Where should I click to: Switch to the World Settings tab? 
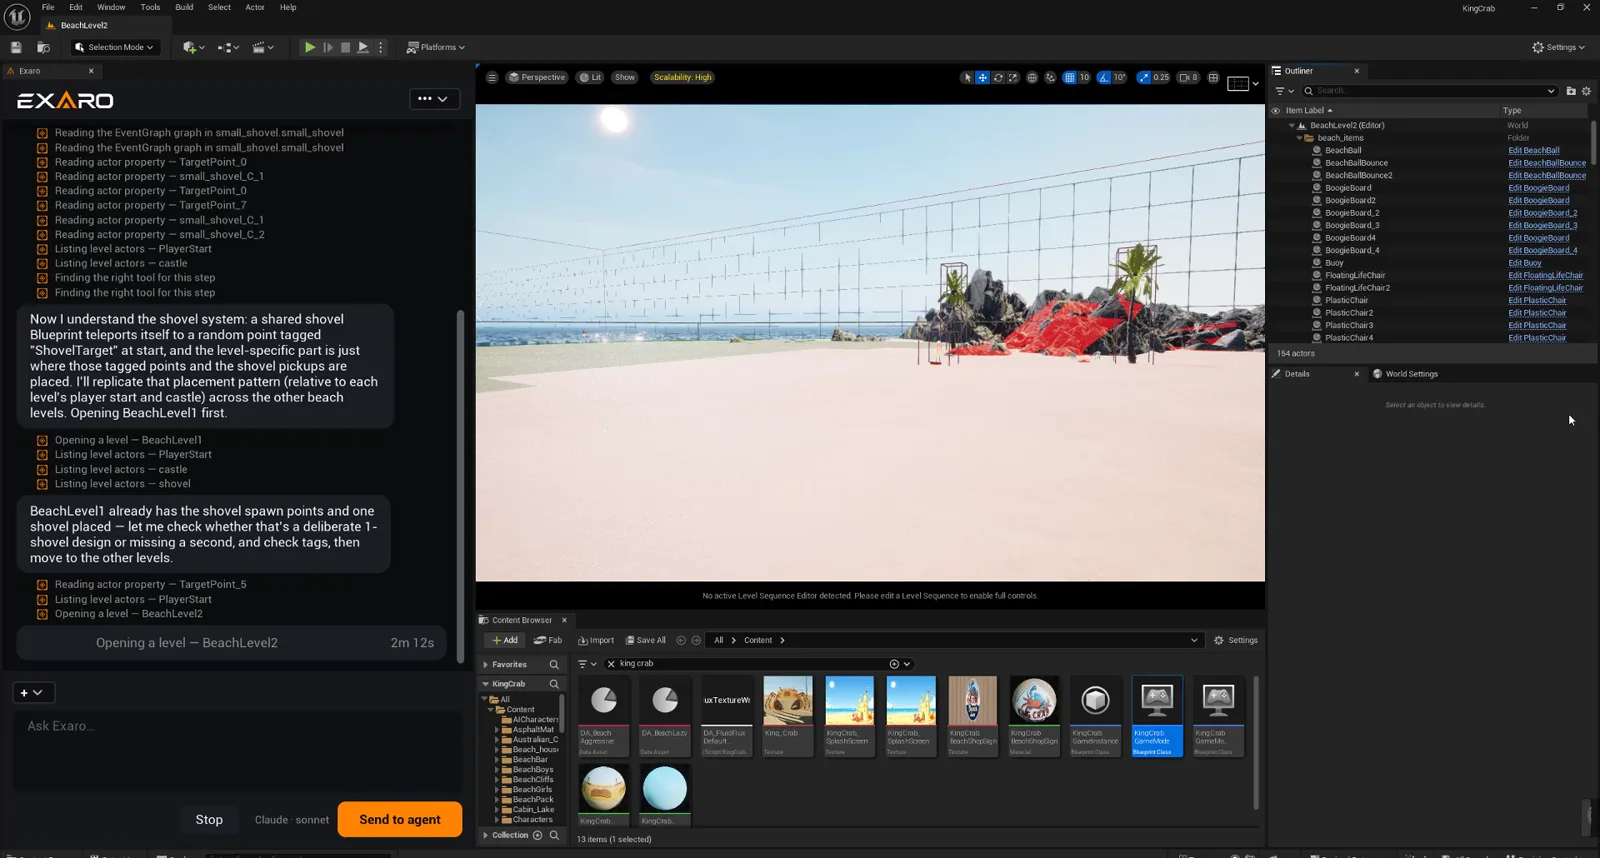[1406, 374]
